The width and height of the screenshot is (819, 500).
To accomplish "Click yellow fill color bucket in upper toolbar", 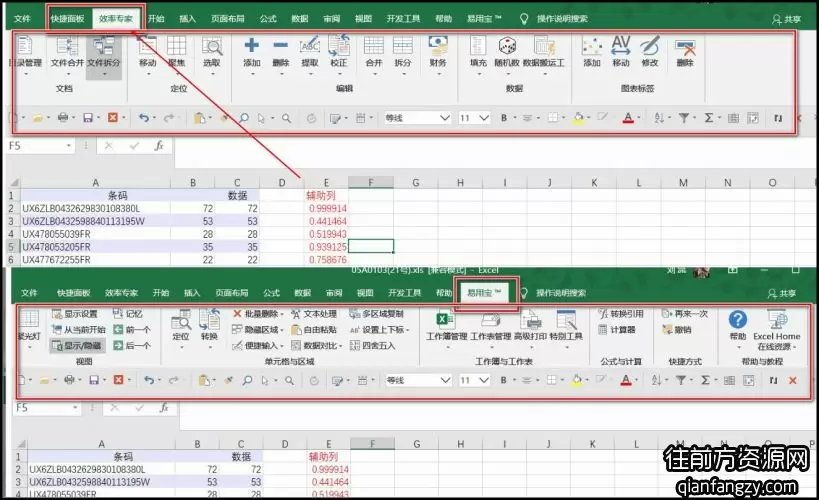I will tap(578, 118).
